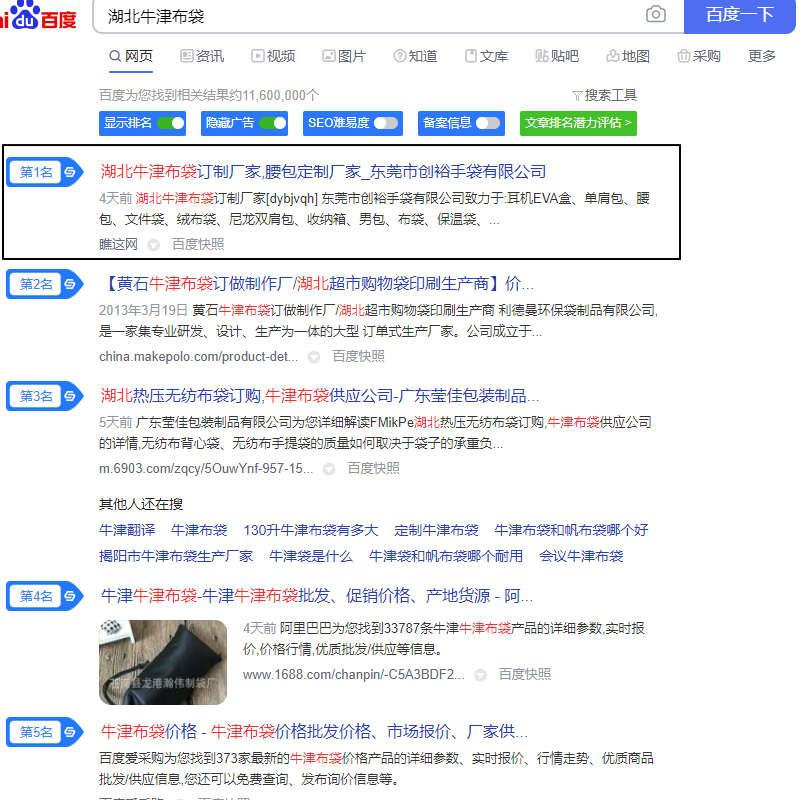
Task: Open 百度快照 for the 瞧这网 result
Action: pyautogui.click(x=198, y=244)
